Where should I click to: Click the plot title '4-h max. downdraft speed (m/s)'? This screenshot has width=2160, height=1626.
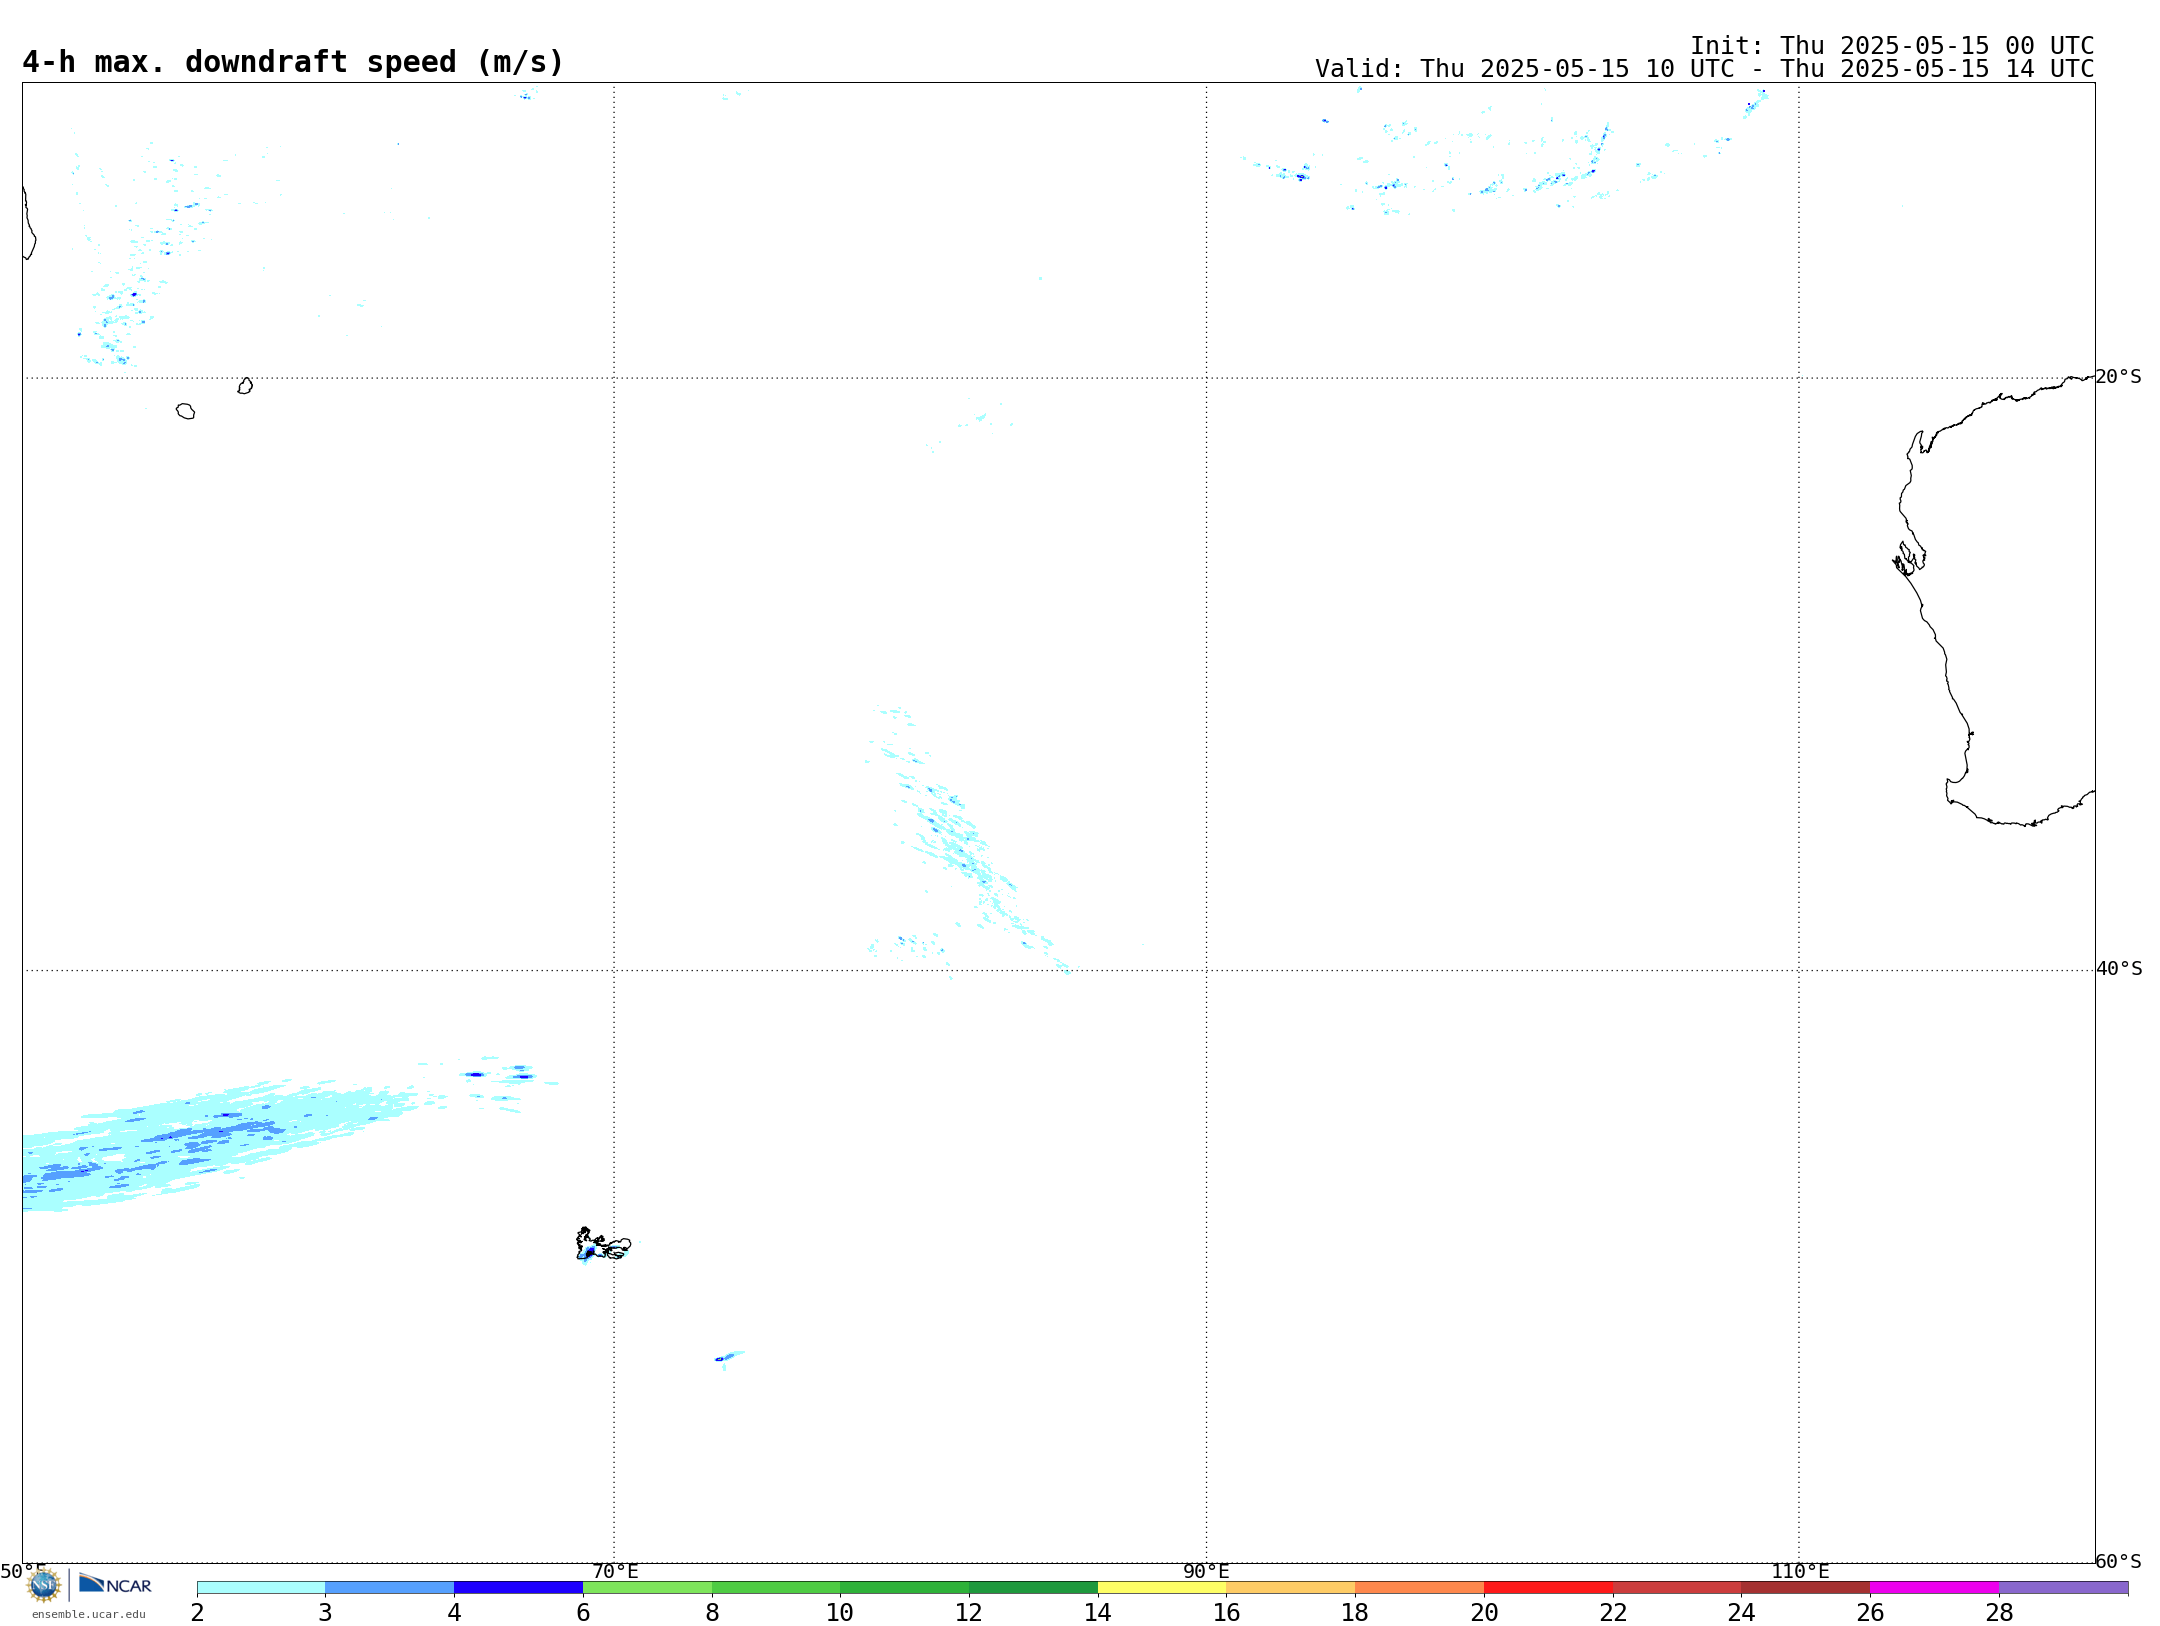[x=293, y=62]
